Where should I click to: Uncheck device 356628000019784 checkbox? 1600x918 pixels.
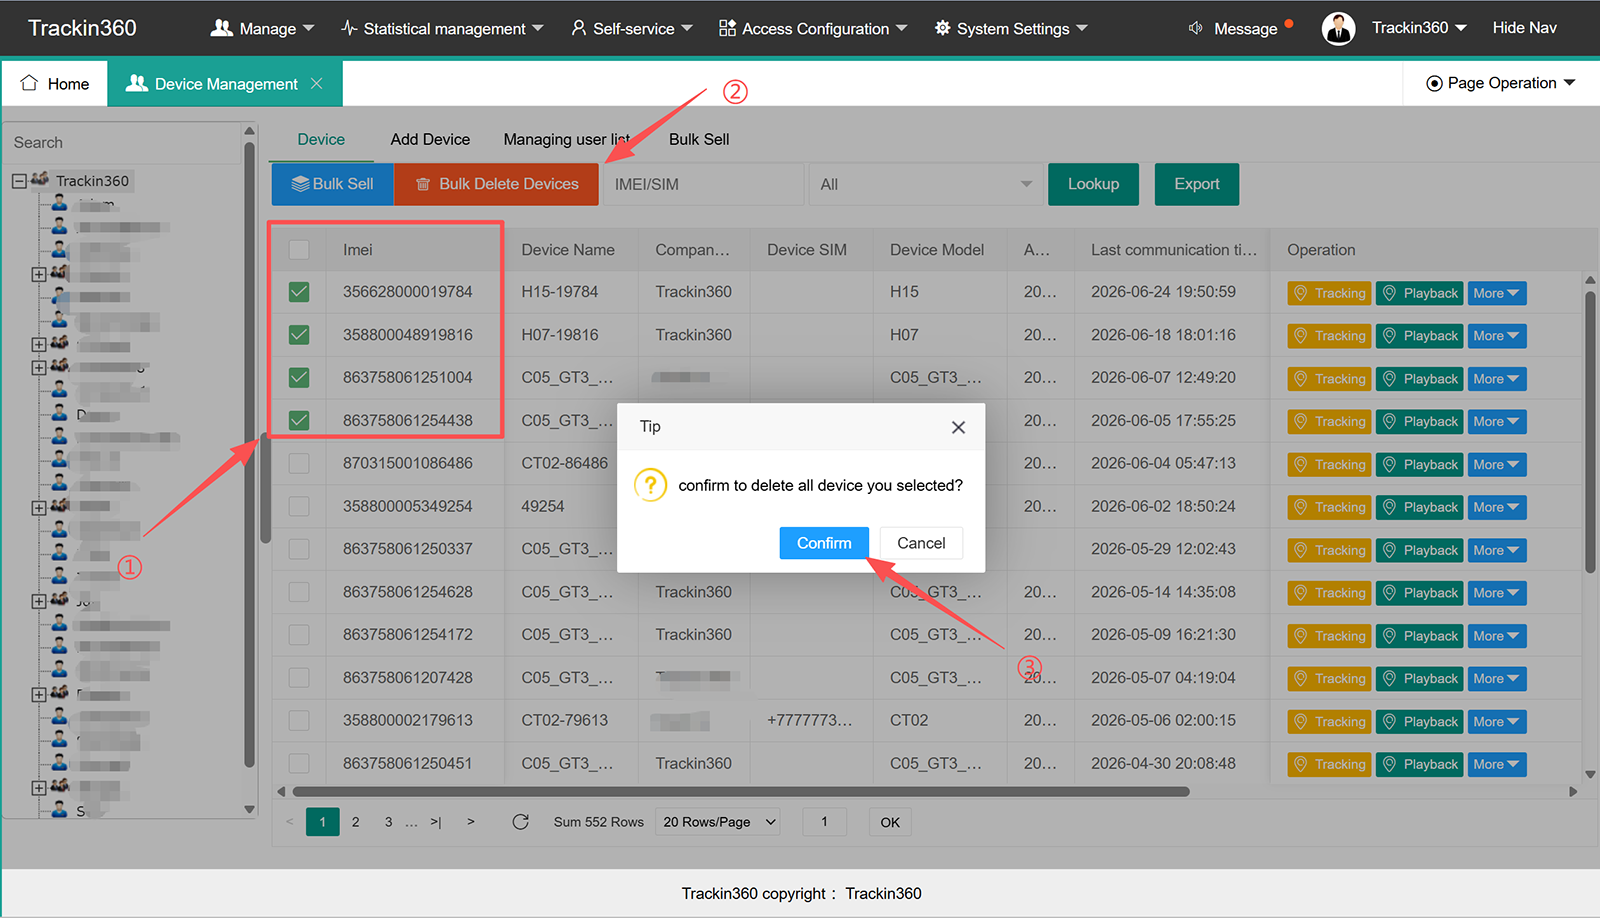[x=299, y=292]
